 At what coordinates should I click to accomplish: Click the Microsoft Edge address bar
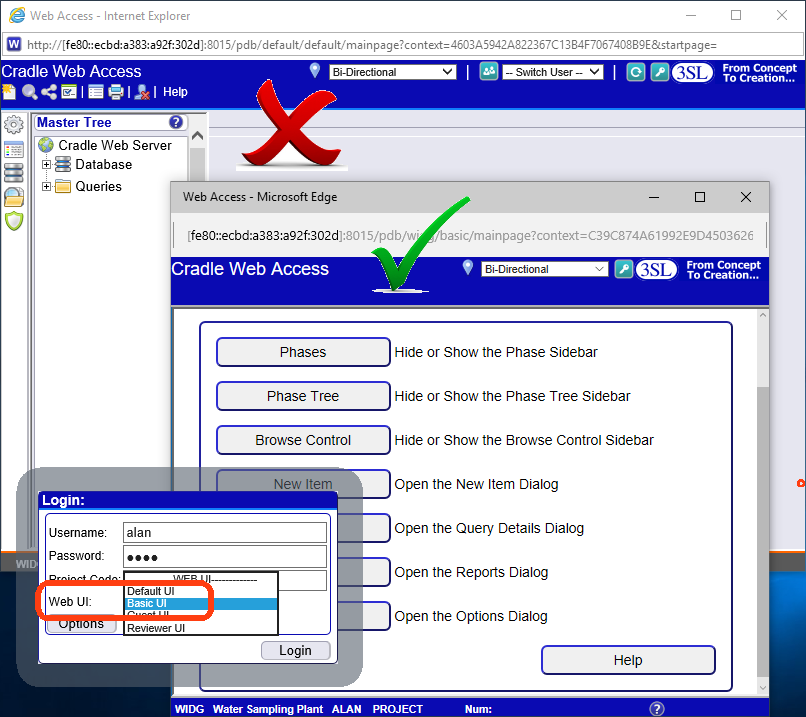pos(470,235)
